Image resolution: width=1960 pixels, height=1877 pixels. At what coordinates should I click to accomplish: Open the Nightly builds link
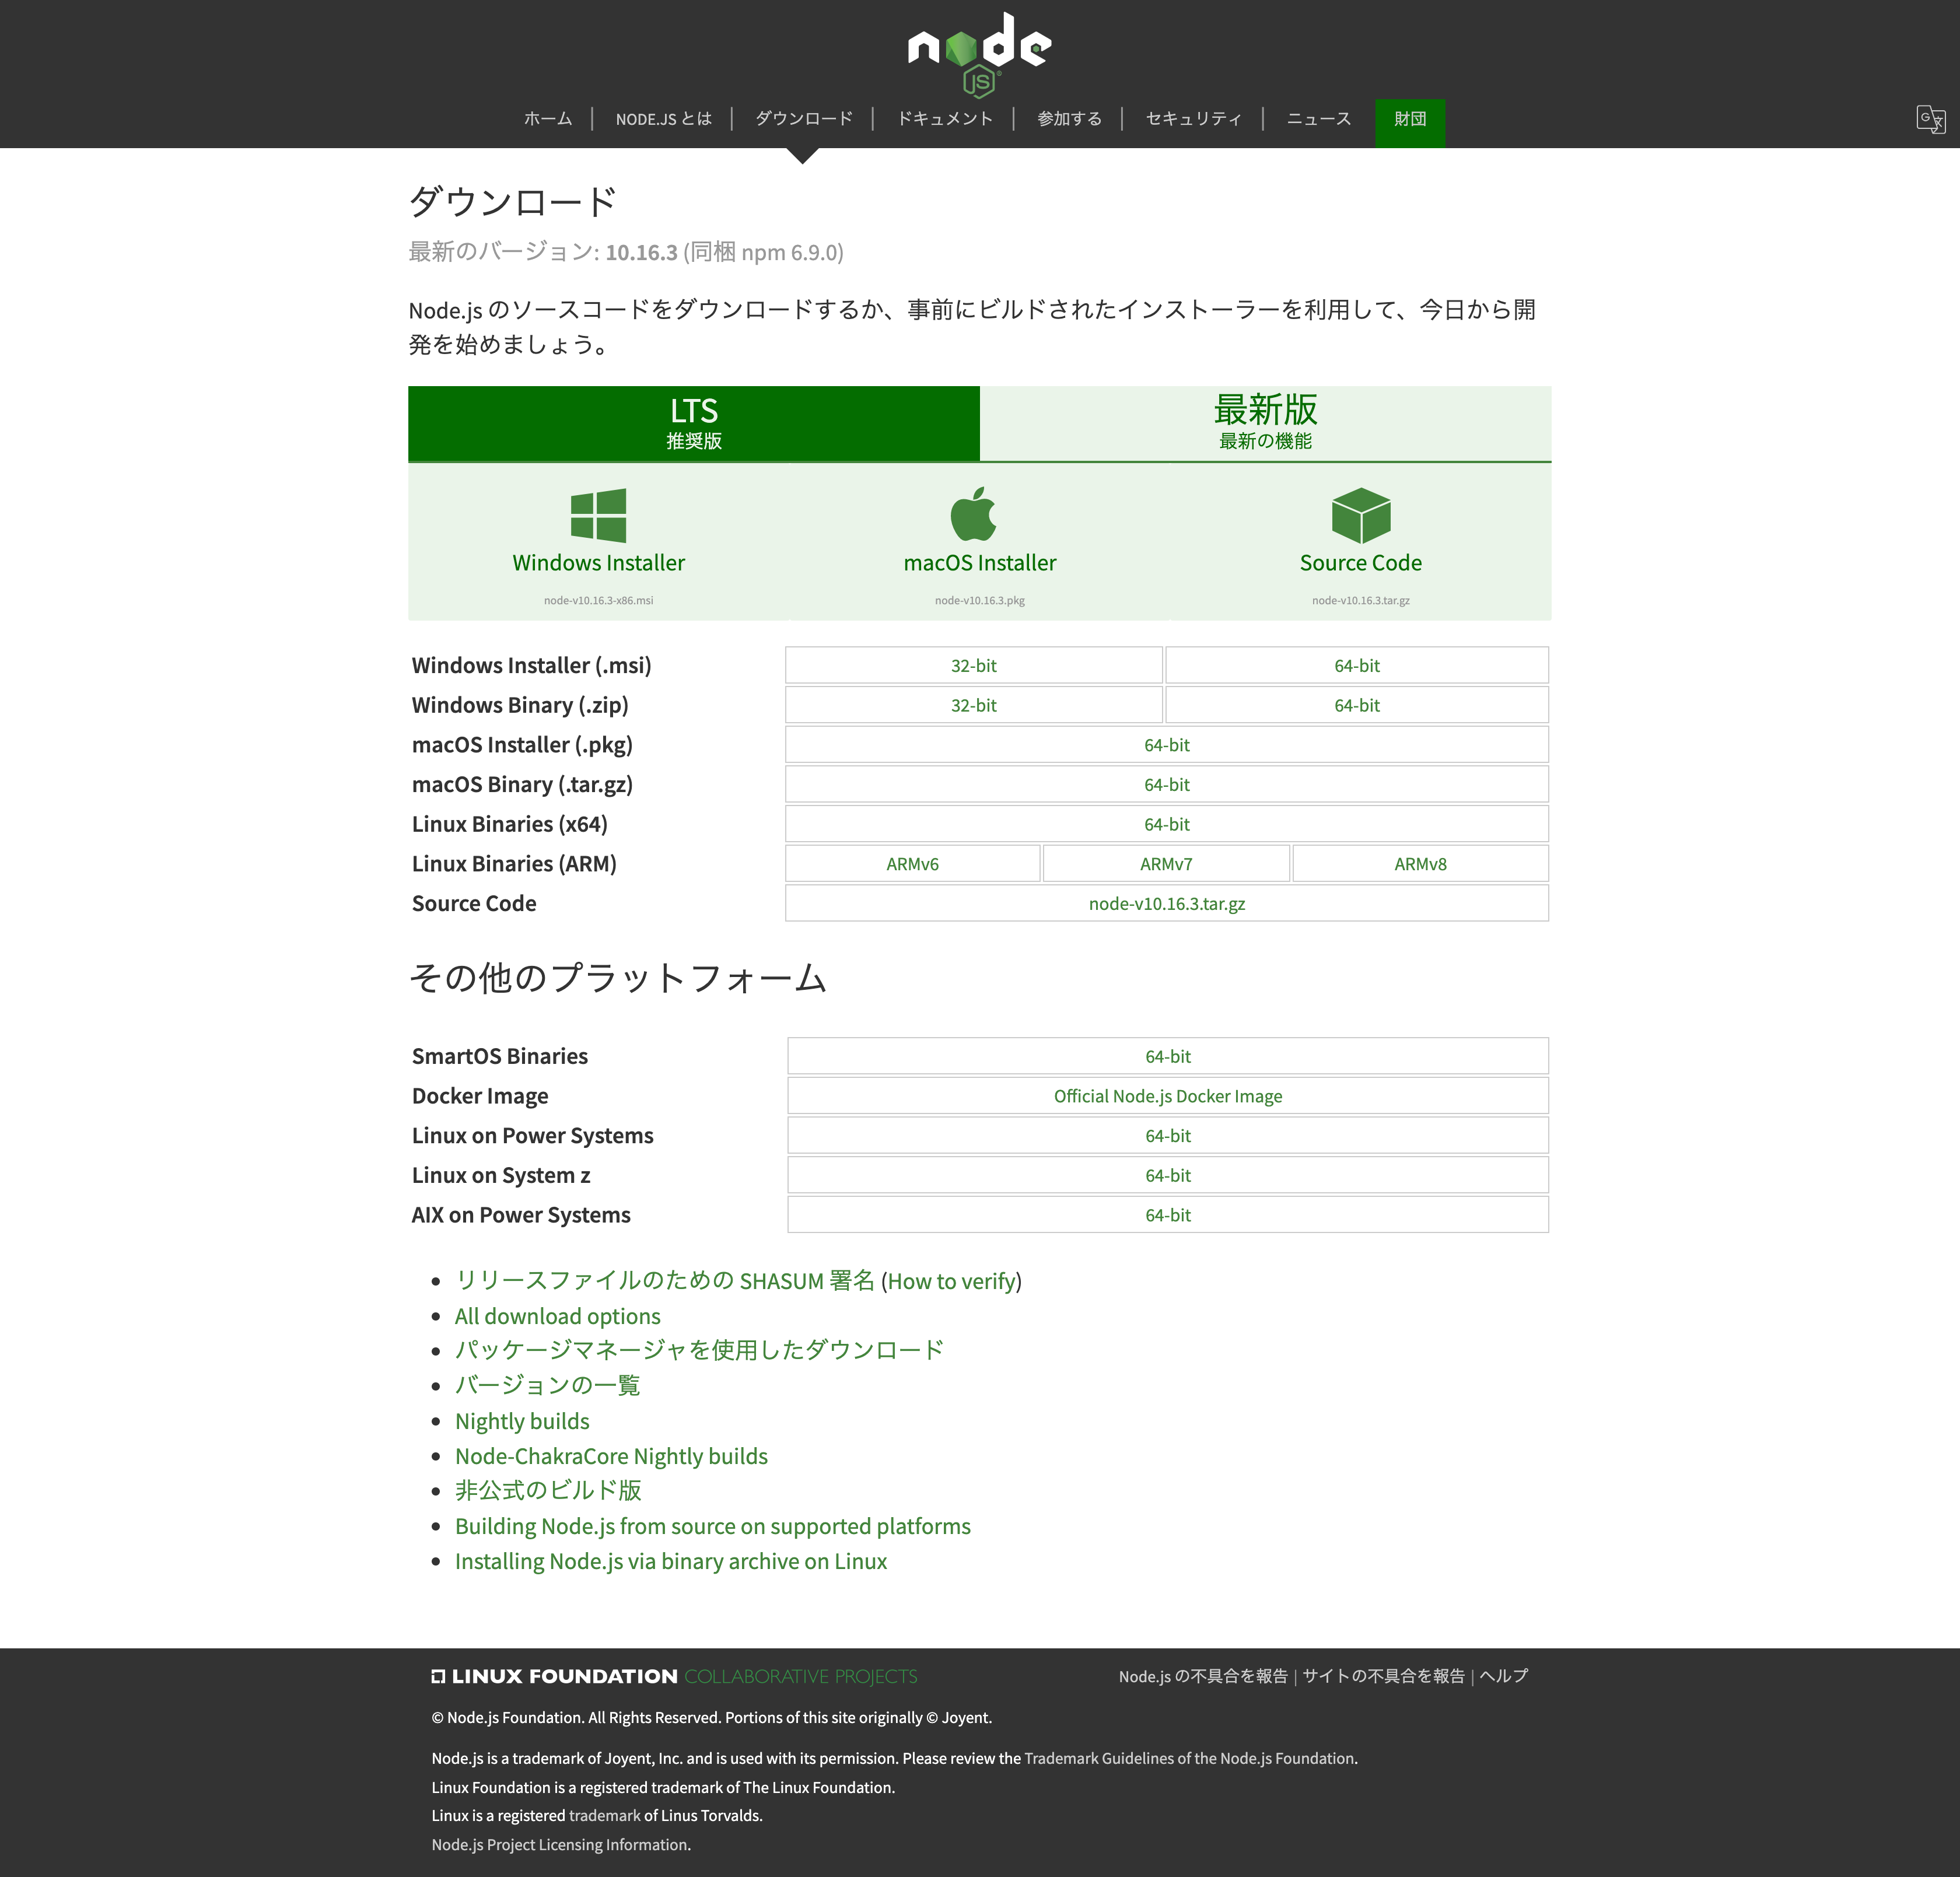point(521,1420)
